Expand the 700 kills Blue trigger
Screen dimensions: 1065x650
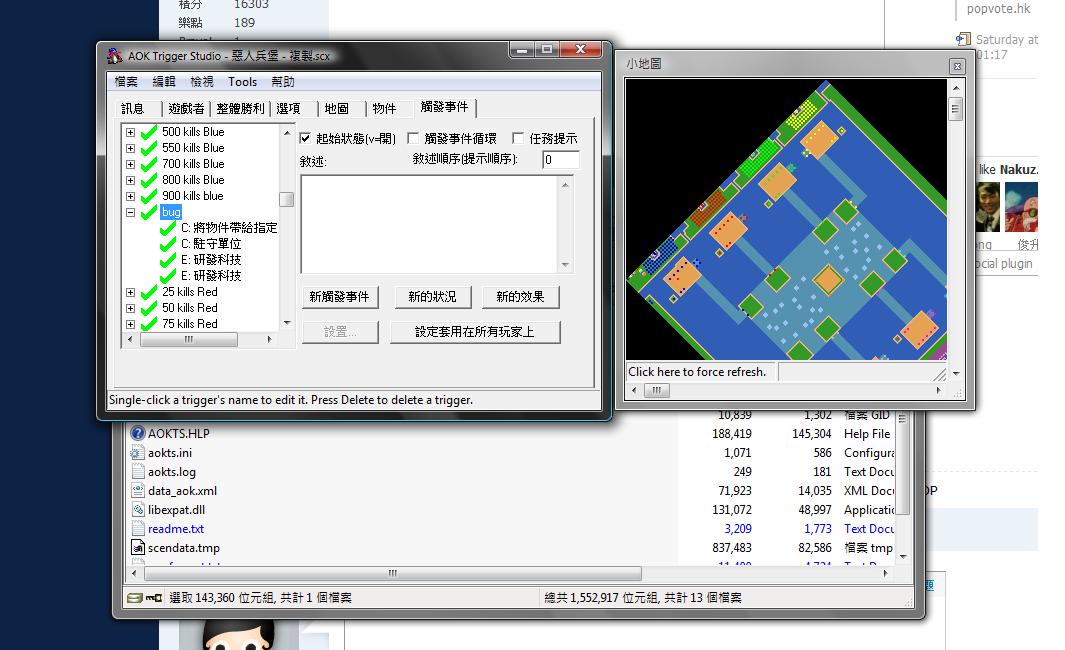pos(130,164)
